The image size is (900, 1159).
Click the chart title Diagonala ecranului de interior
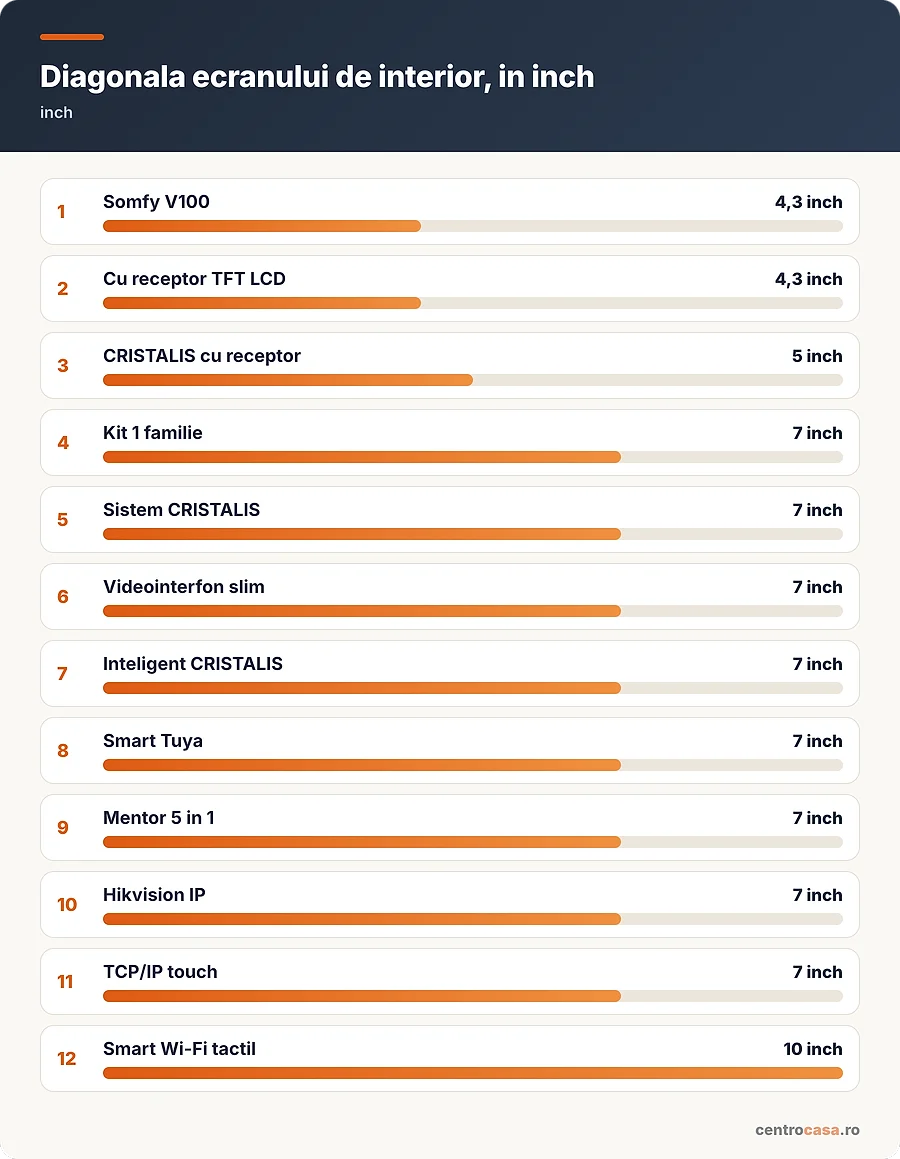tap(317, 77)
